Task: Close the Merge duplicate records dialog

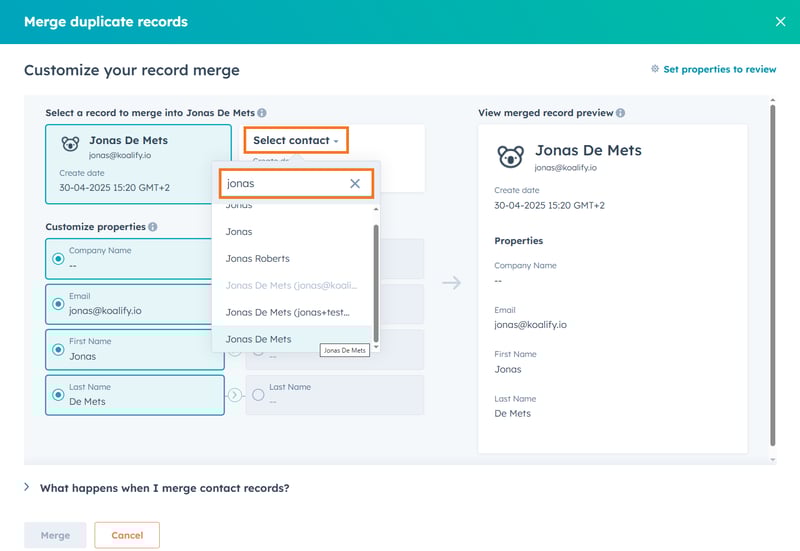Action: coord(780,21)
